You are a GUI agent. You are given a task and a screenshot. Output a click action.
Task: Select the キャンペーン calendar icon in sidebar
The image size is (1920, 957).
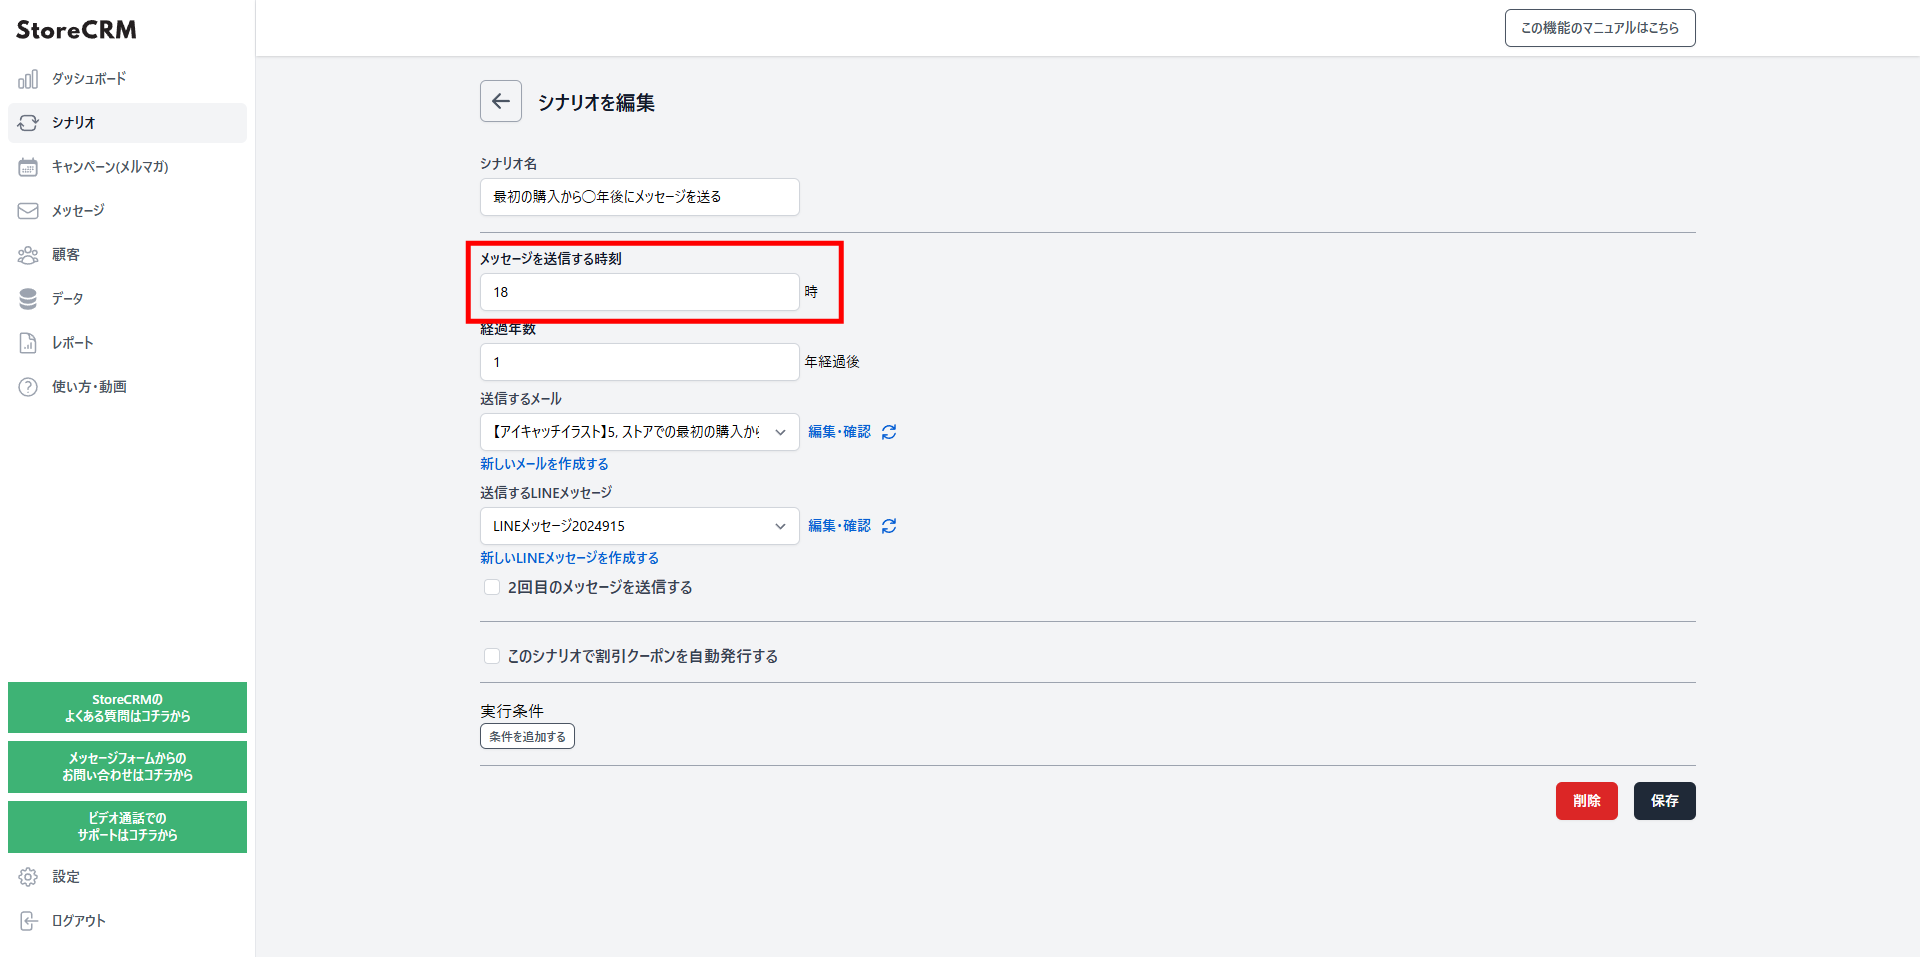[x=28, y=167]
